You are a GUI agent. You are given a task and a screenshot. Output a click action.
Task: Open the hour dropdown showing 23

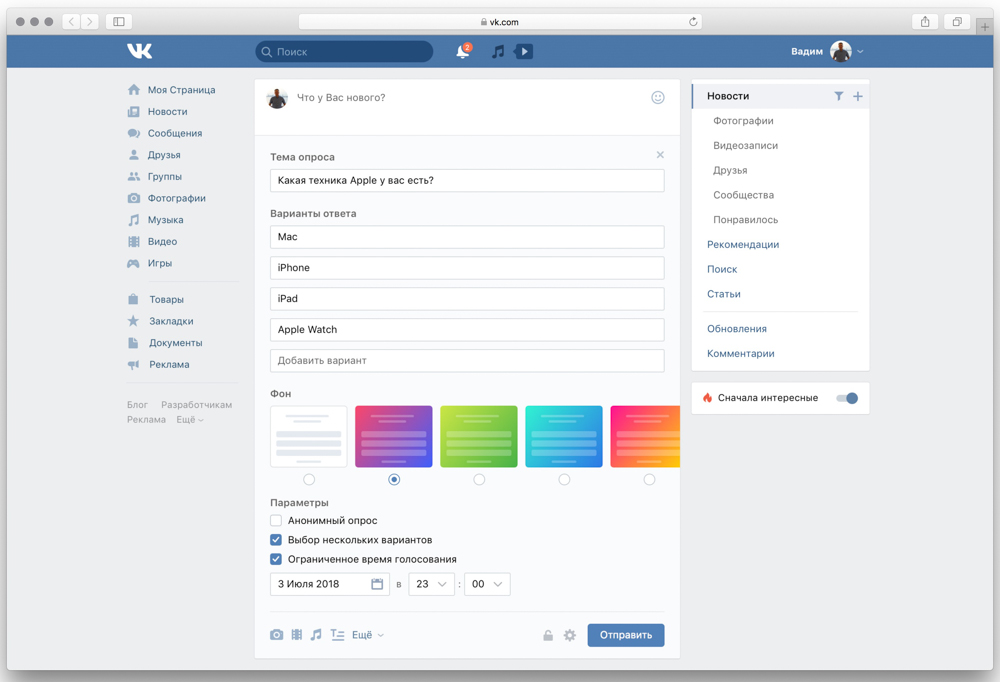pos(432,584)
